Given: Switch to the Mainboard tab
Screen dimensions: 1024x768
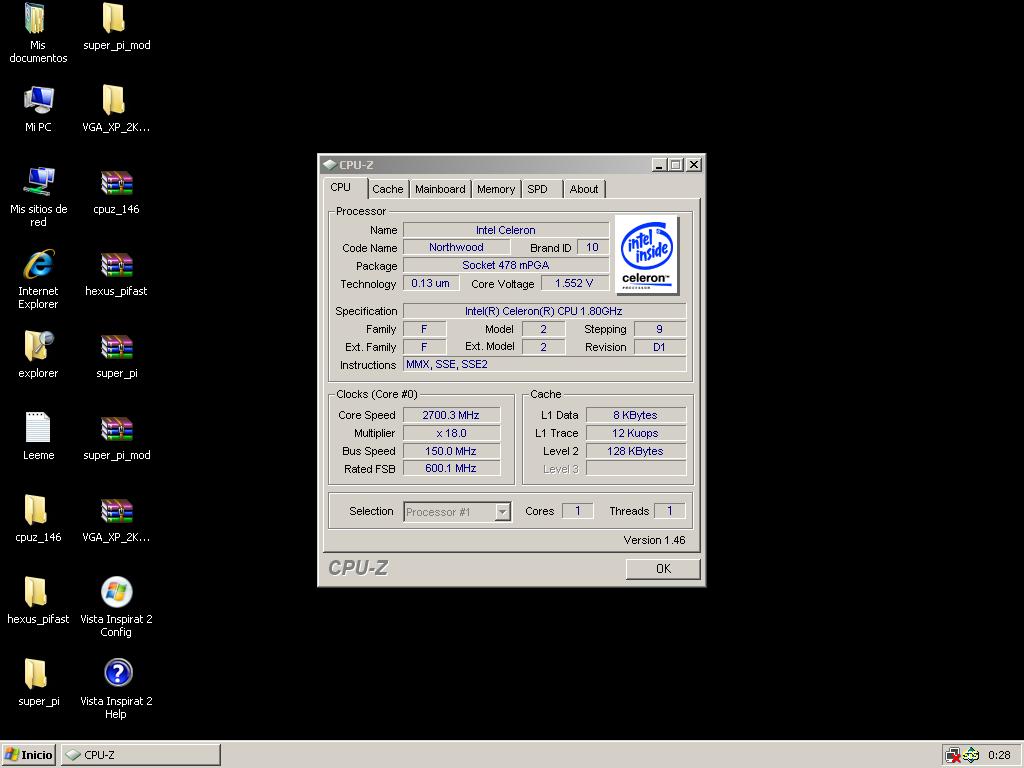Looking at the screenshot, I should click(x=440, y=189).
